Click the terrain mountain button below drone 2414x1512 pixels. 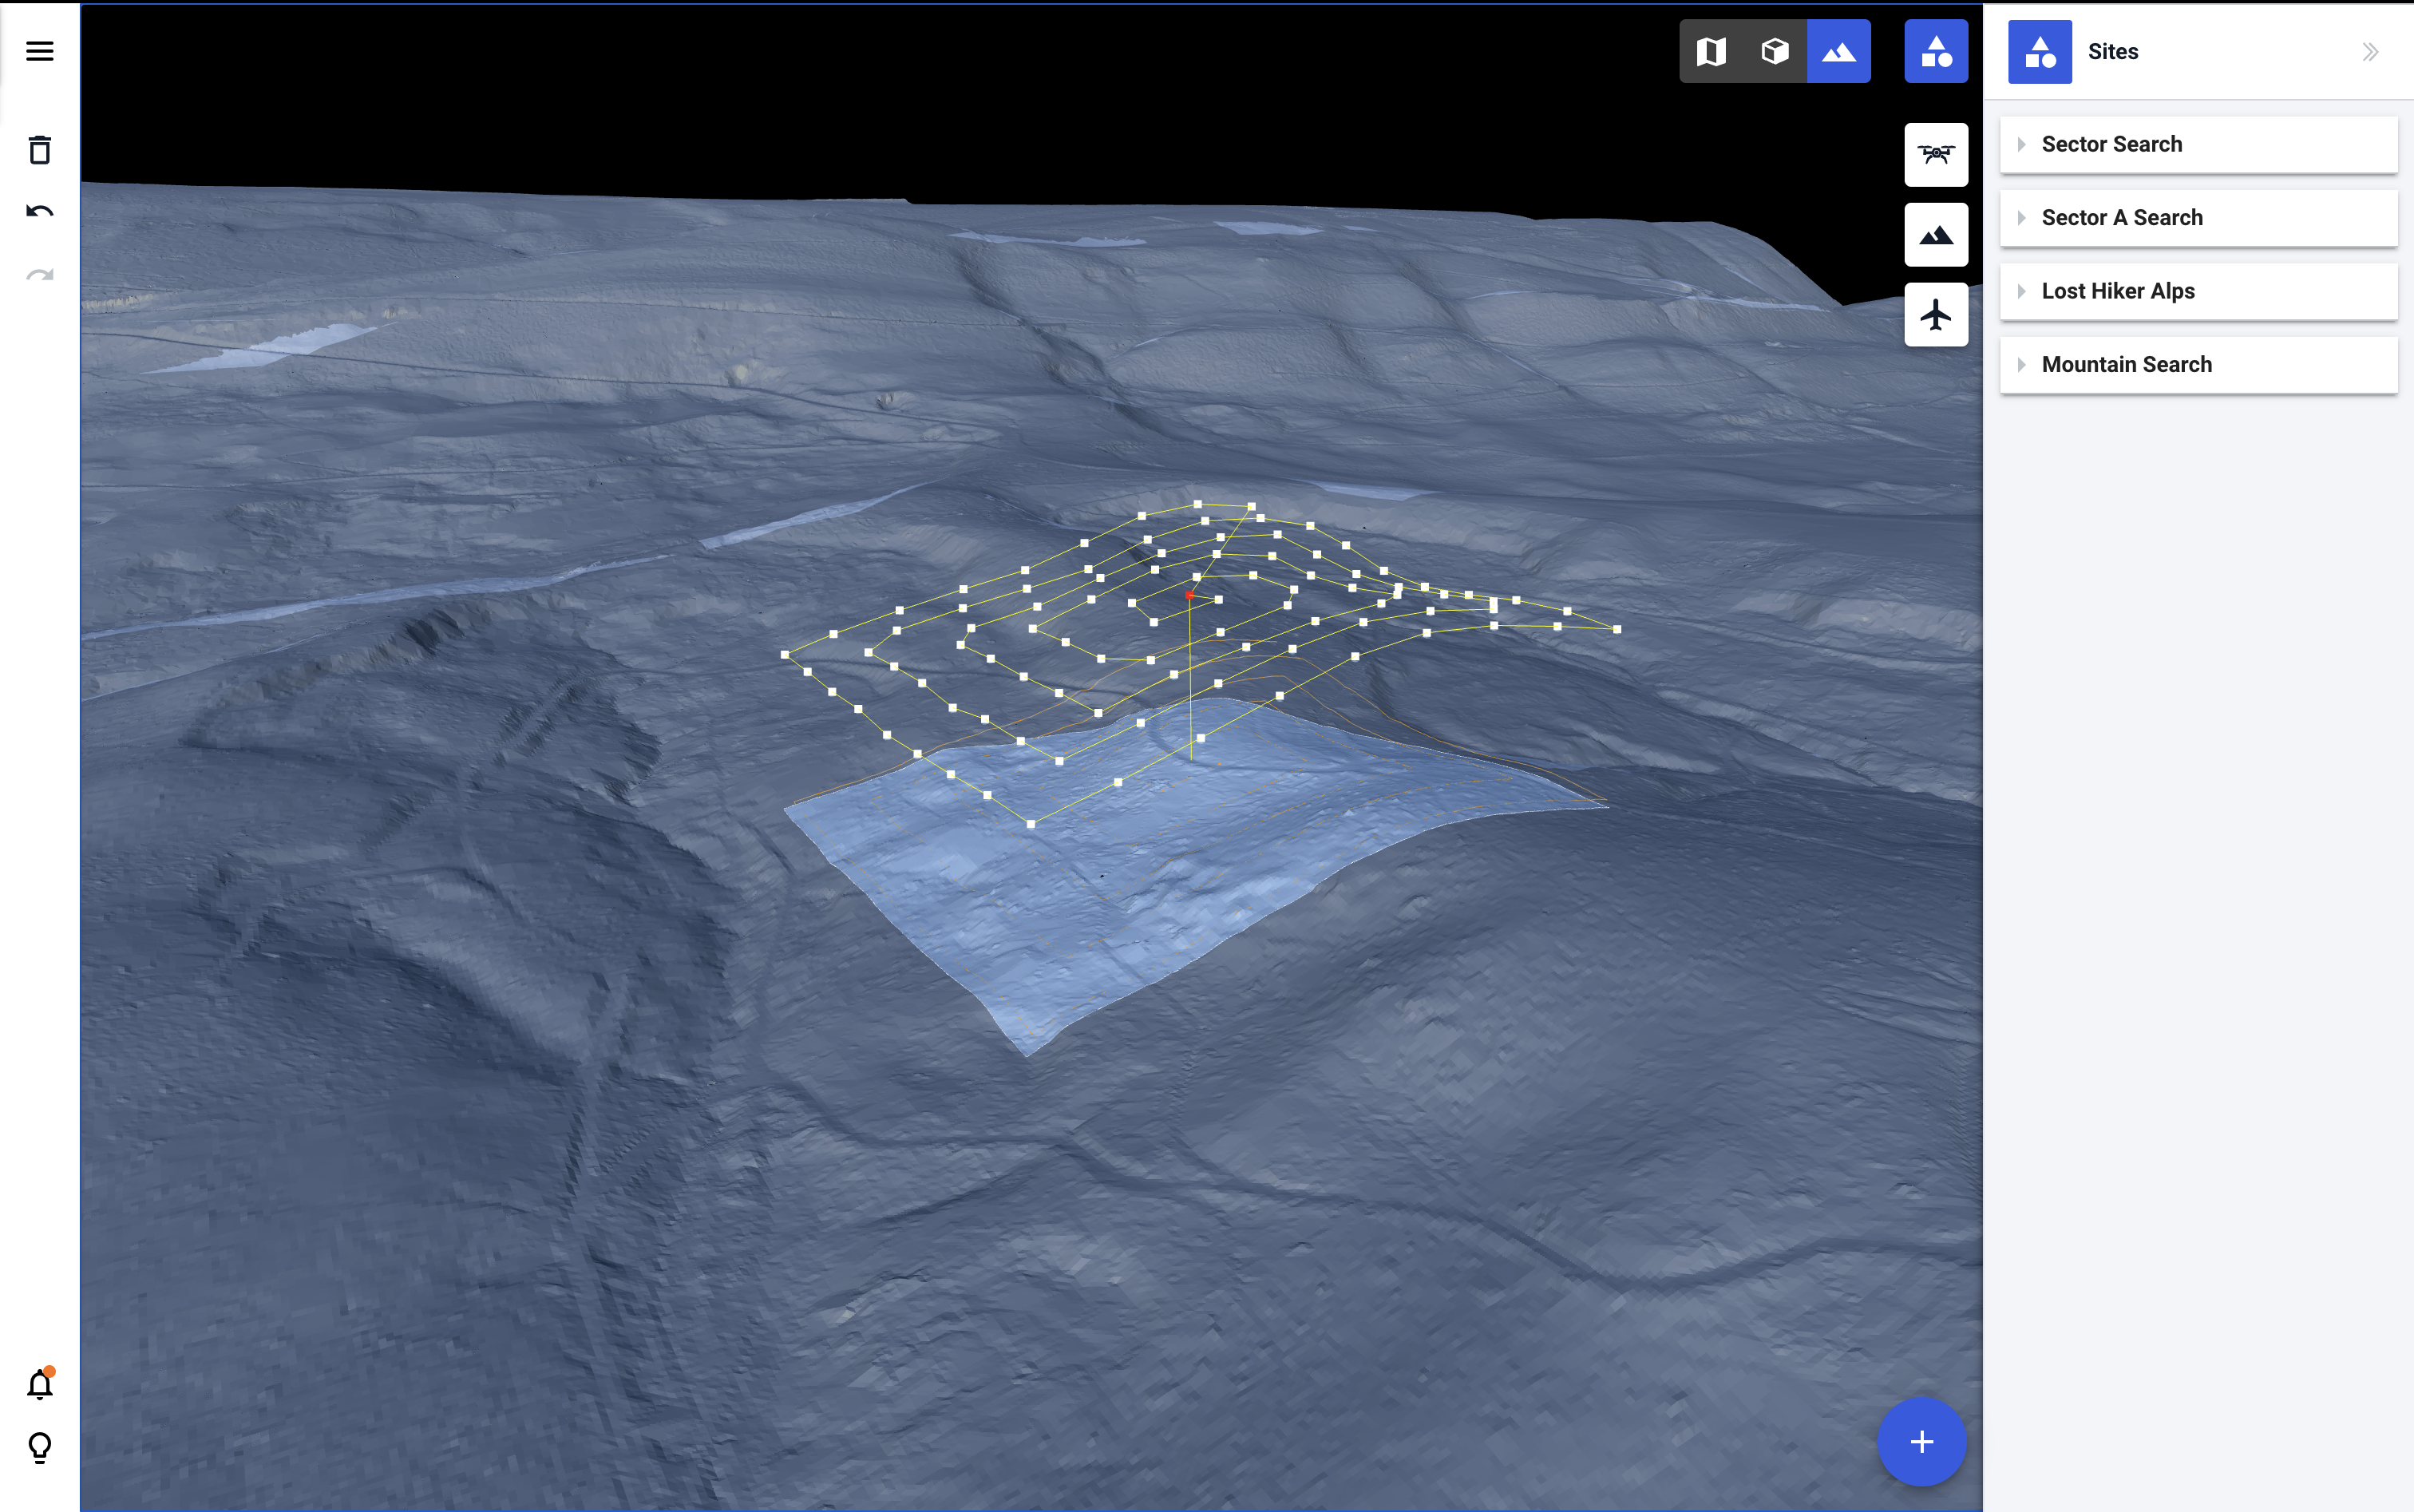[1935, 235]
